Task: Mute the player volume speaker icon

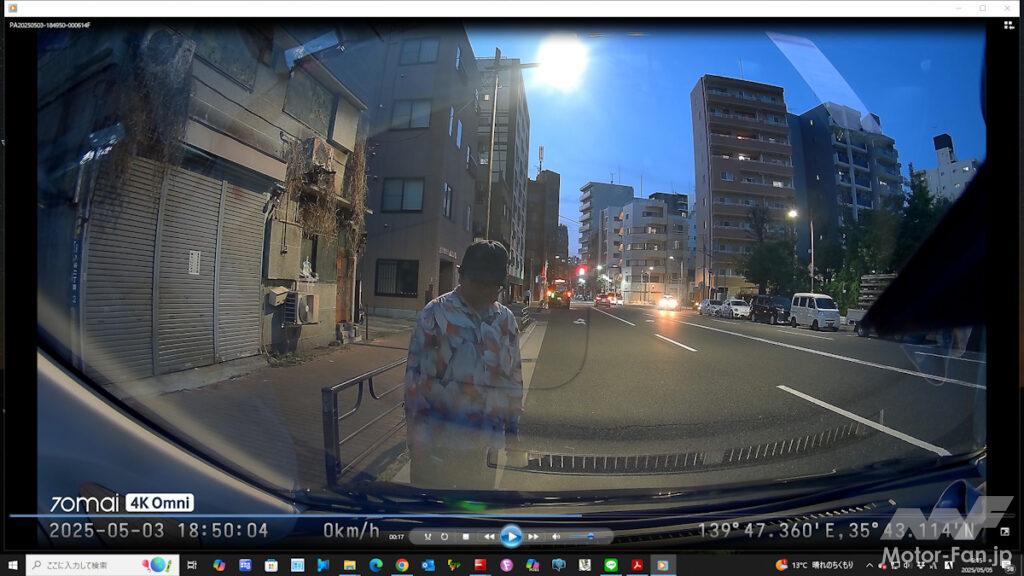Action: [555, 537]
